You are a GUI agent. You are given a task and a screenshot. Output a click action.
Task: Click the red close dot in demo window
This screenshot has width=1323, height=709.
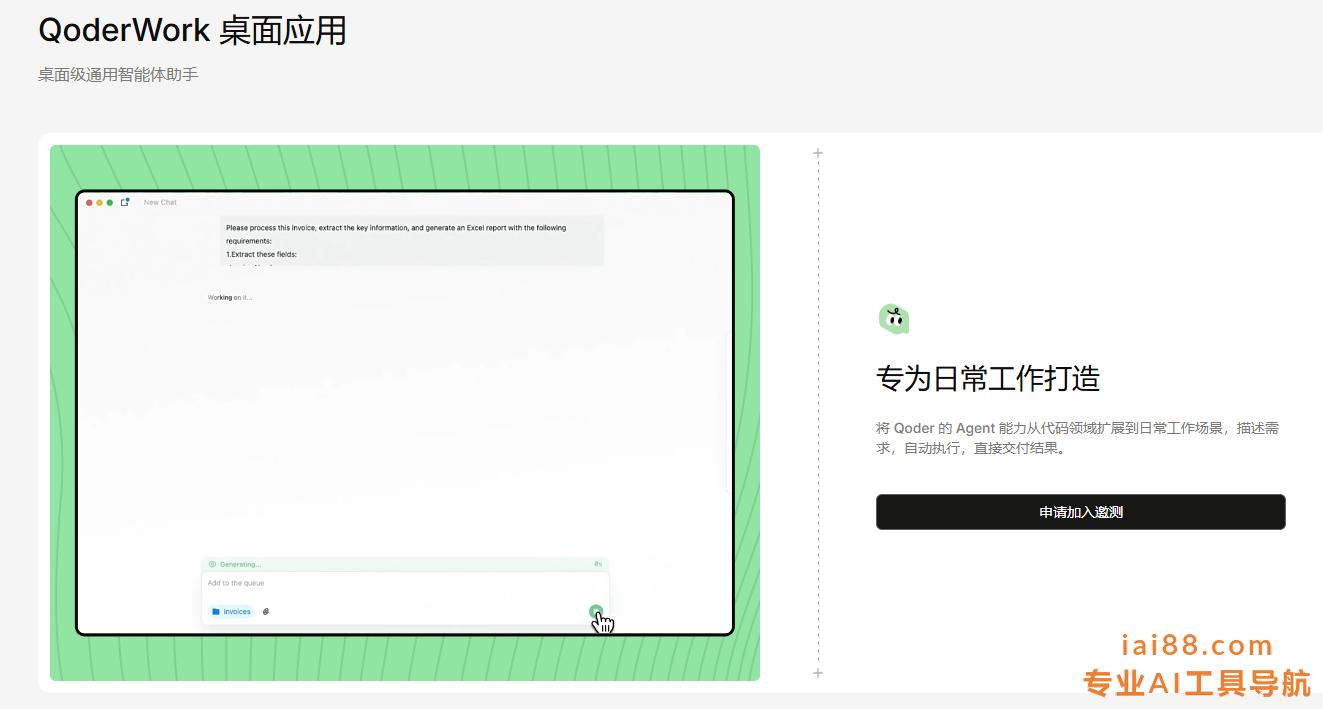coord(89,203)
